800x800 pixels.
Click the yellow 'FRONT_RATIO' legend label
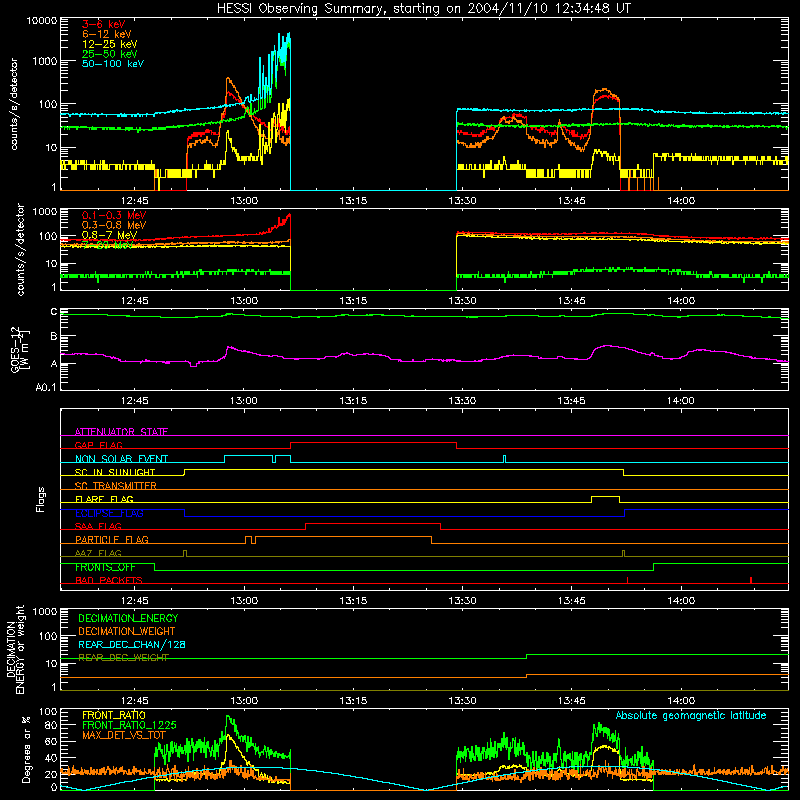(114, 715)
